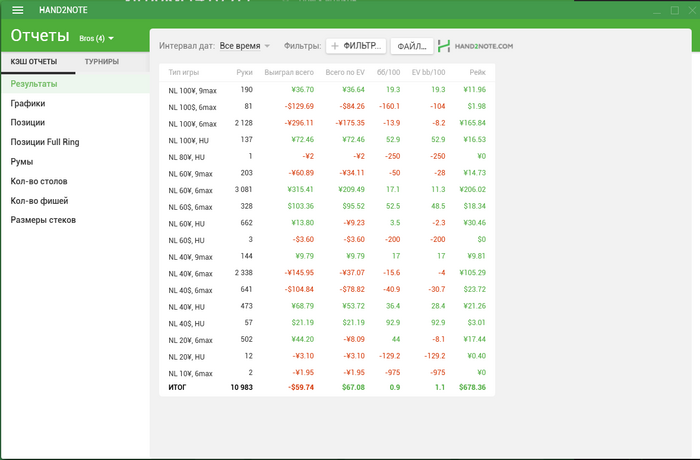Select Результаты in the sidebar
Image resolution: width=700 pixels, height=460 pixels.
pyautogui.click(x=75, y=84)
